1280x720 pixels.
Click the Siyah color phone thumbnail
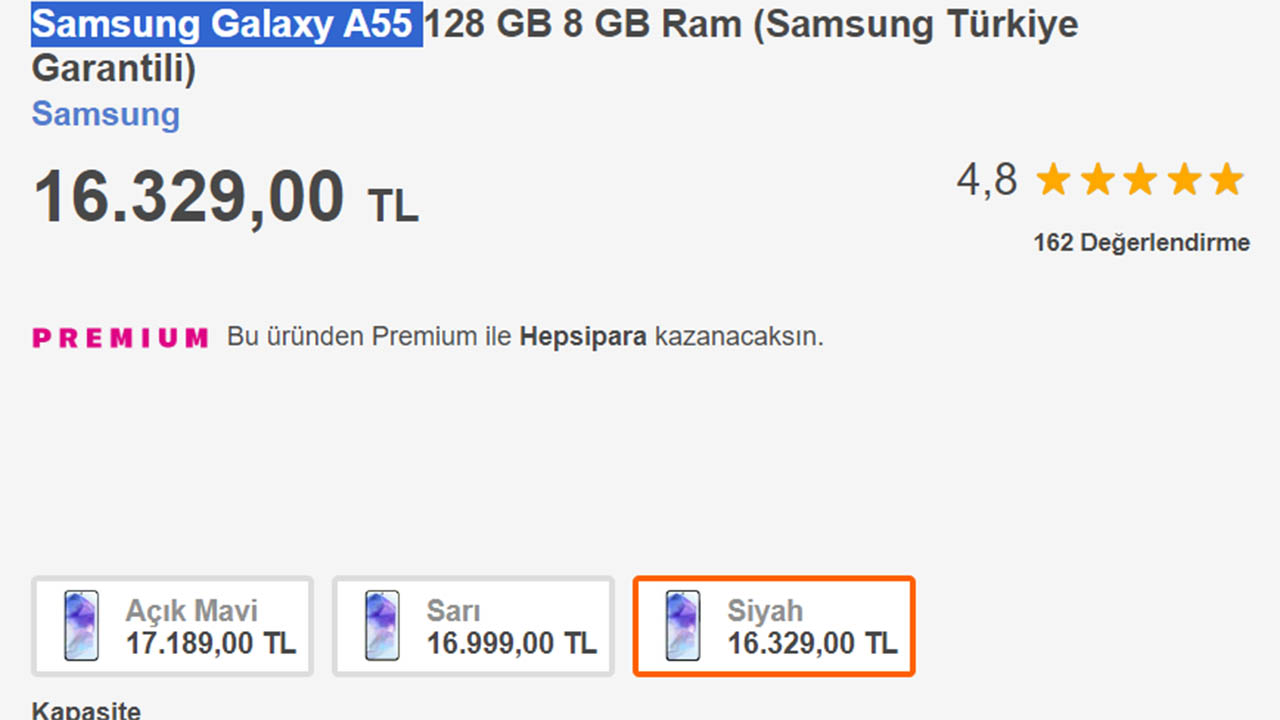coord(681,625)
